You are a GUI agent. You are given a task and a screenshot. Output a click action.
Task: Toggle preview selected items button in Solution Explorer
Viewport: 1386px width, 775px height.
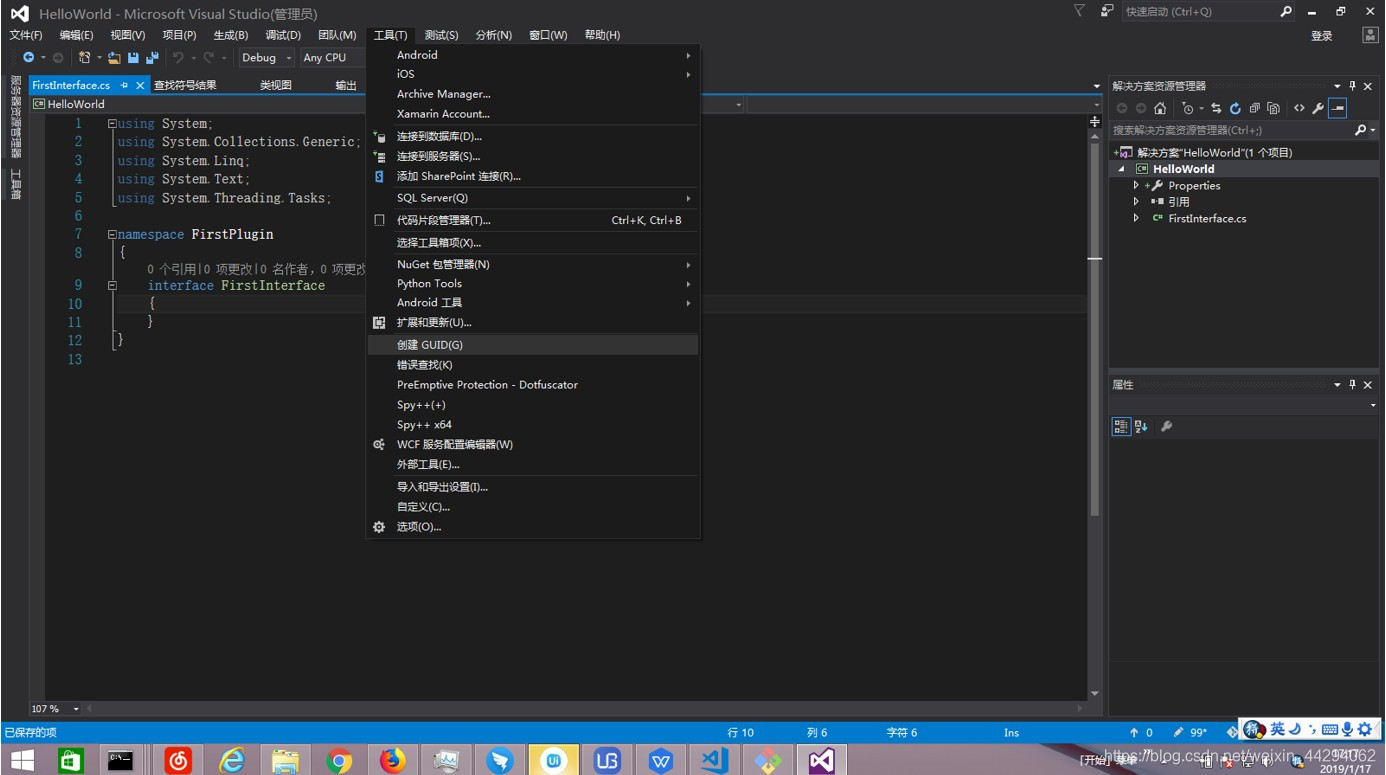pyautogui.click(x=1338, y=108)
